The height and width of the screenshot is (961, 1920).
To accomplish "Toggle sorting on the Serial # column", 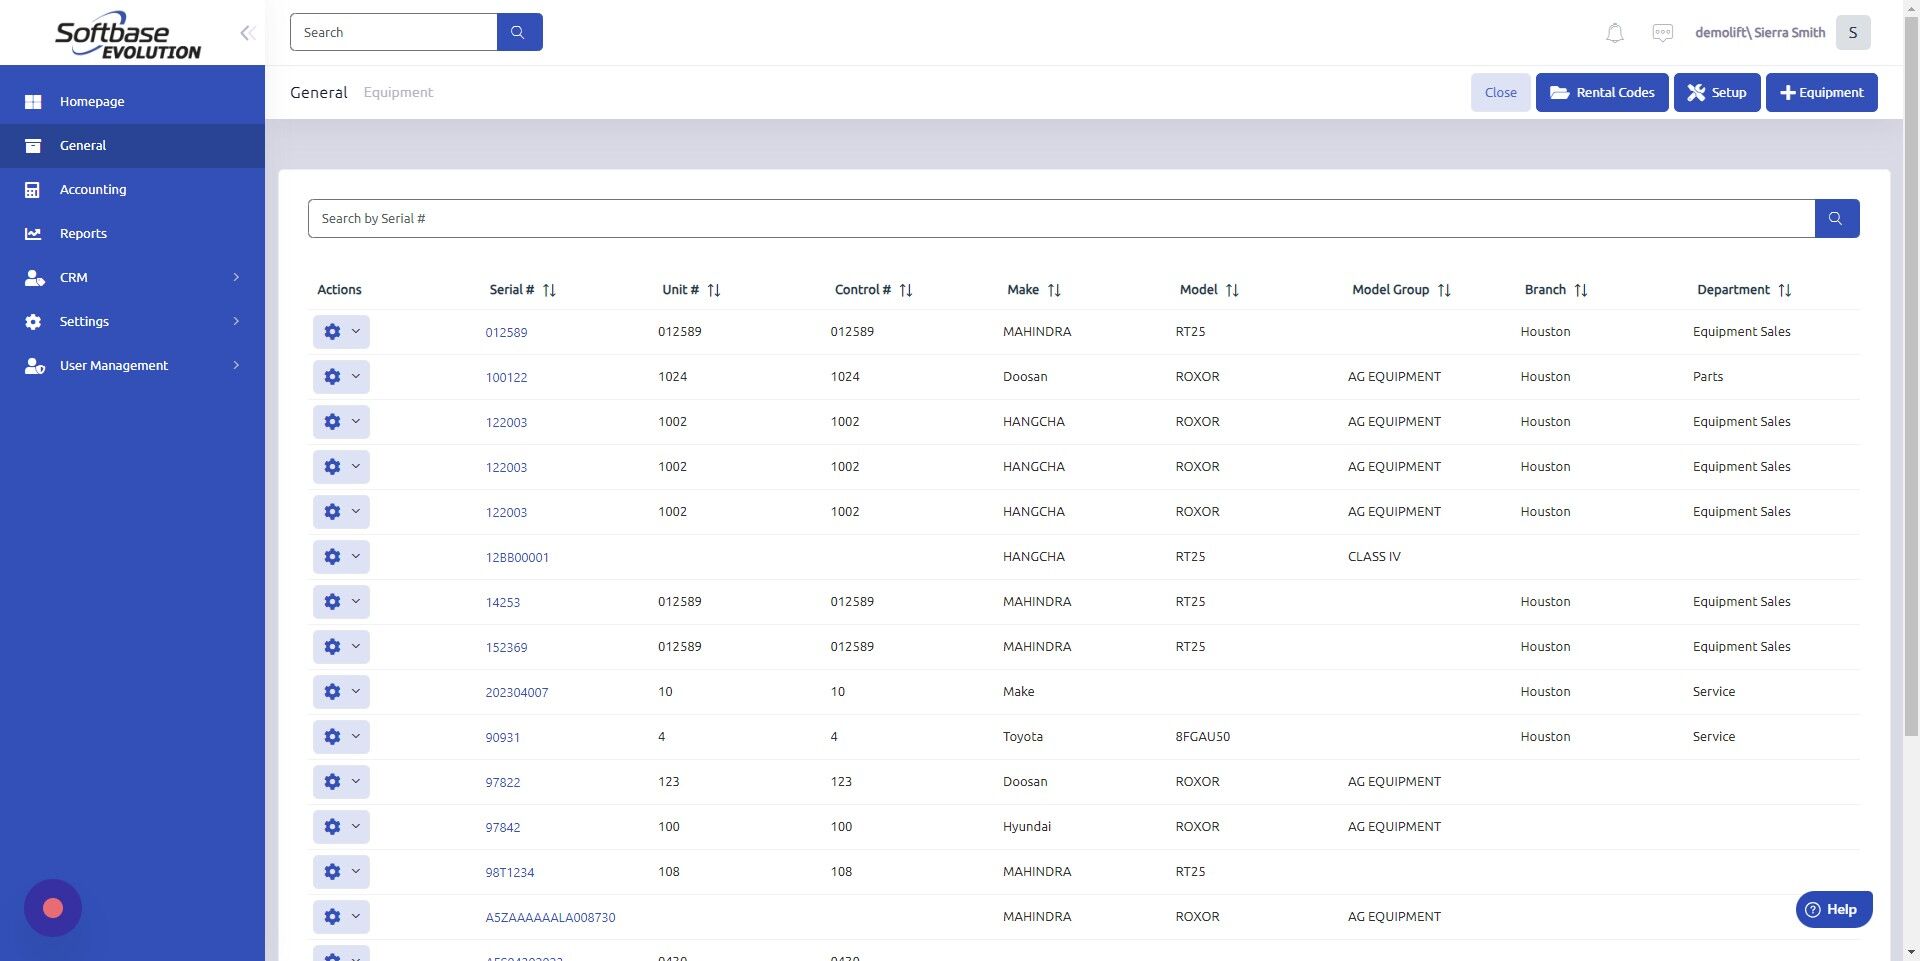I will click(x=548, y=290).
